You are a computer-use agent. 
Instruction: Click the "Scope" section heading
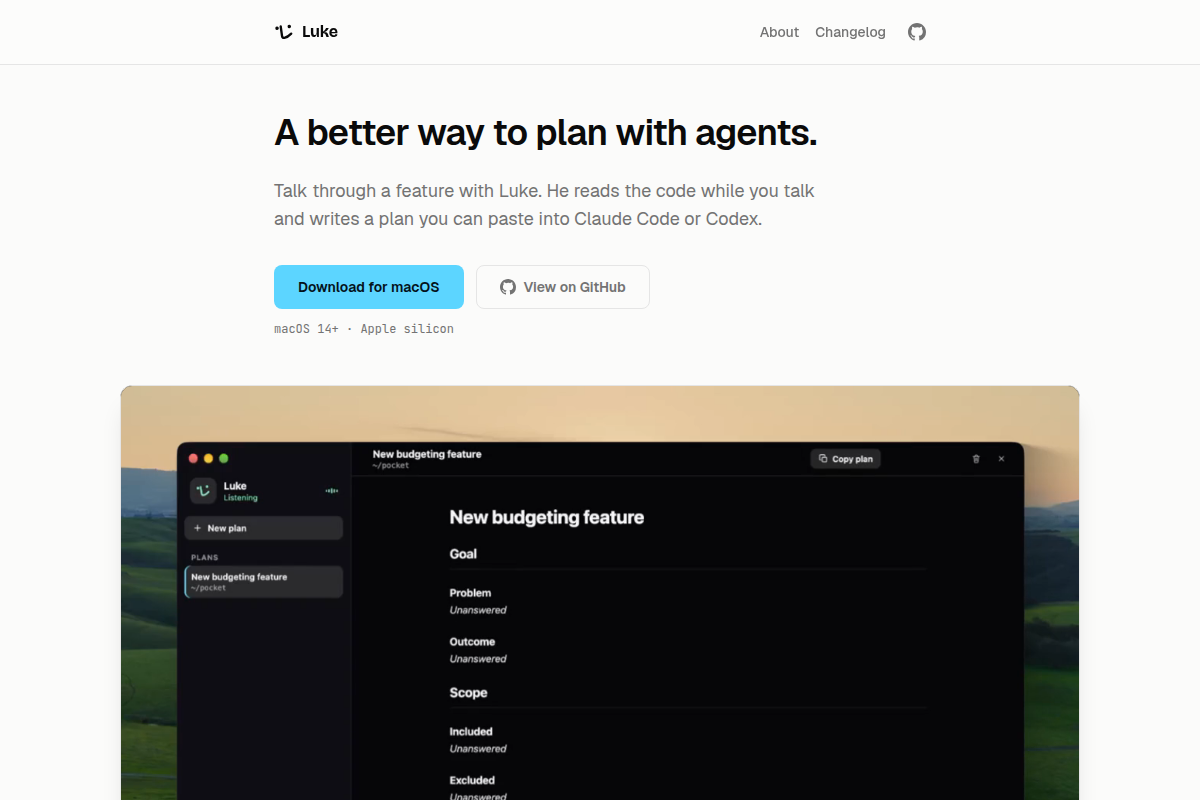pos(468,693)
